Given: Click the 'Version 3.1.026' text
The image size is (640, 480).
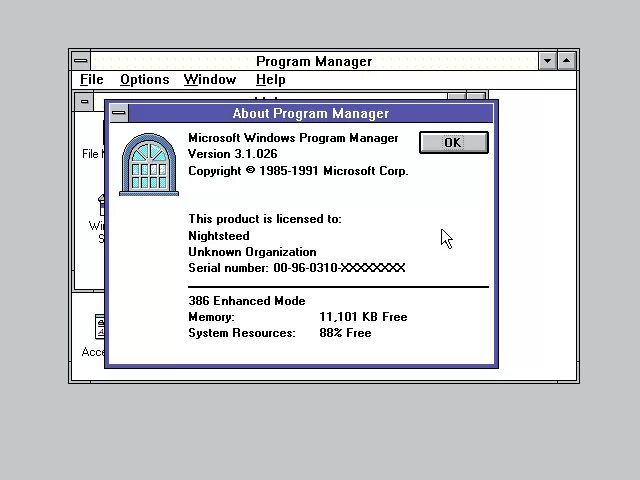Looking at the screenshot, I should [233, 154].
